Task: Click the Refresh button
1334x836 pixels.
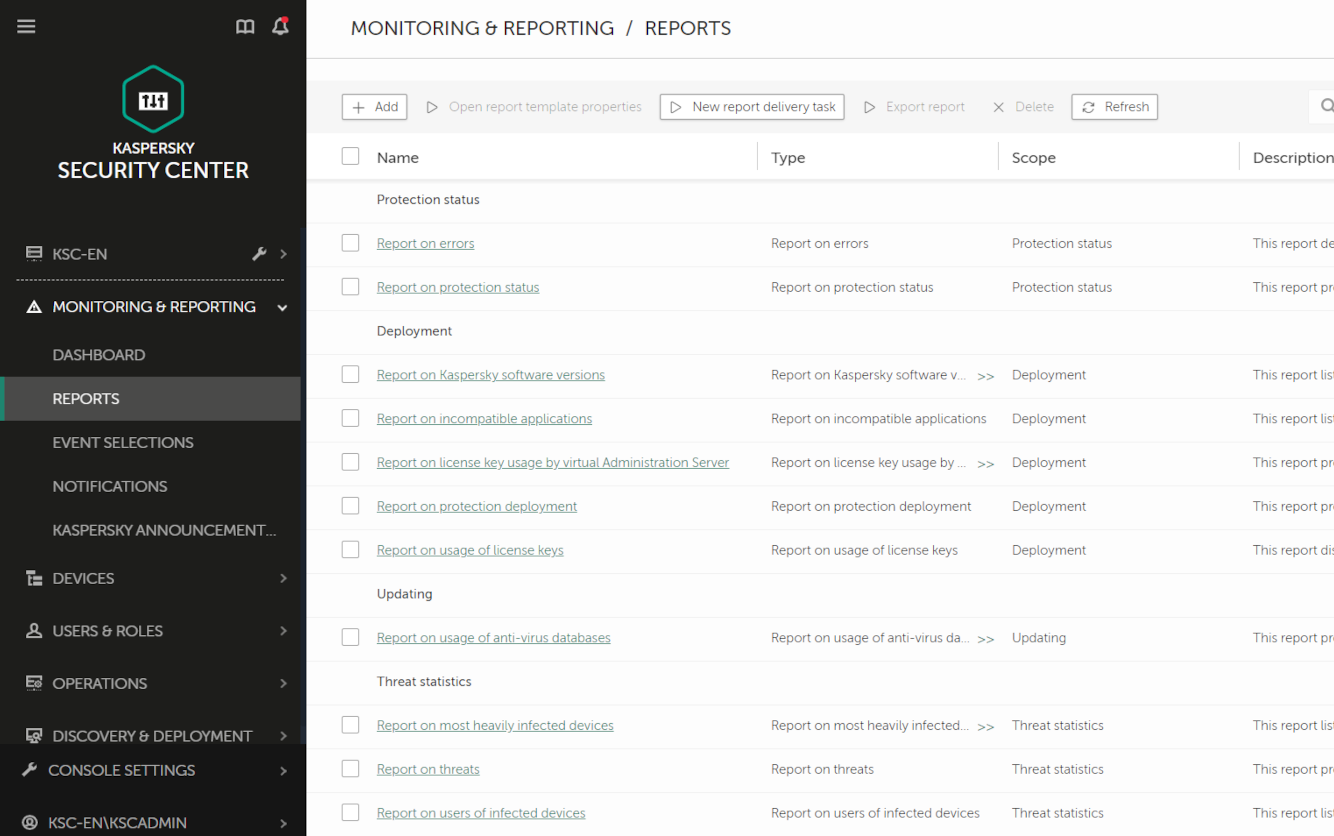Action: 1115,107
